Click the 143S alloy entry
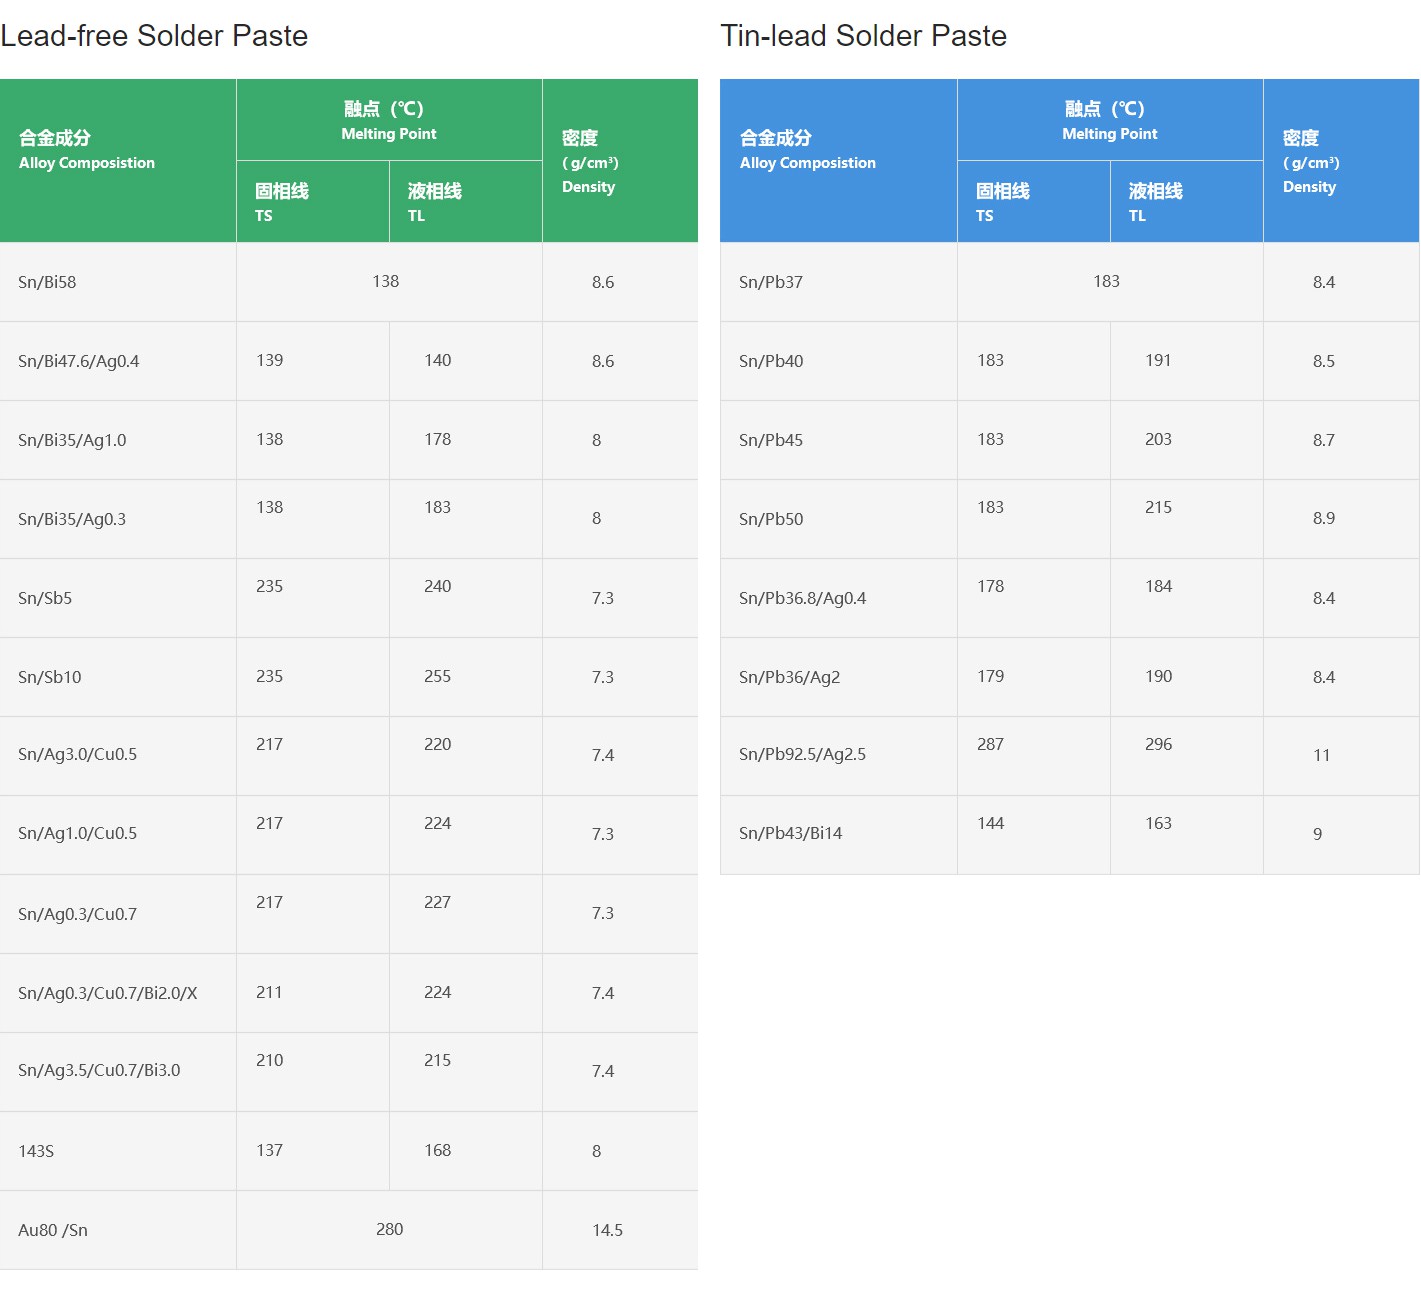1421x1300 pixels. pyautogui.click(x=36, y=1151)
